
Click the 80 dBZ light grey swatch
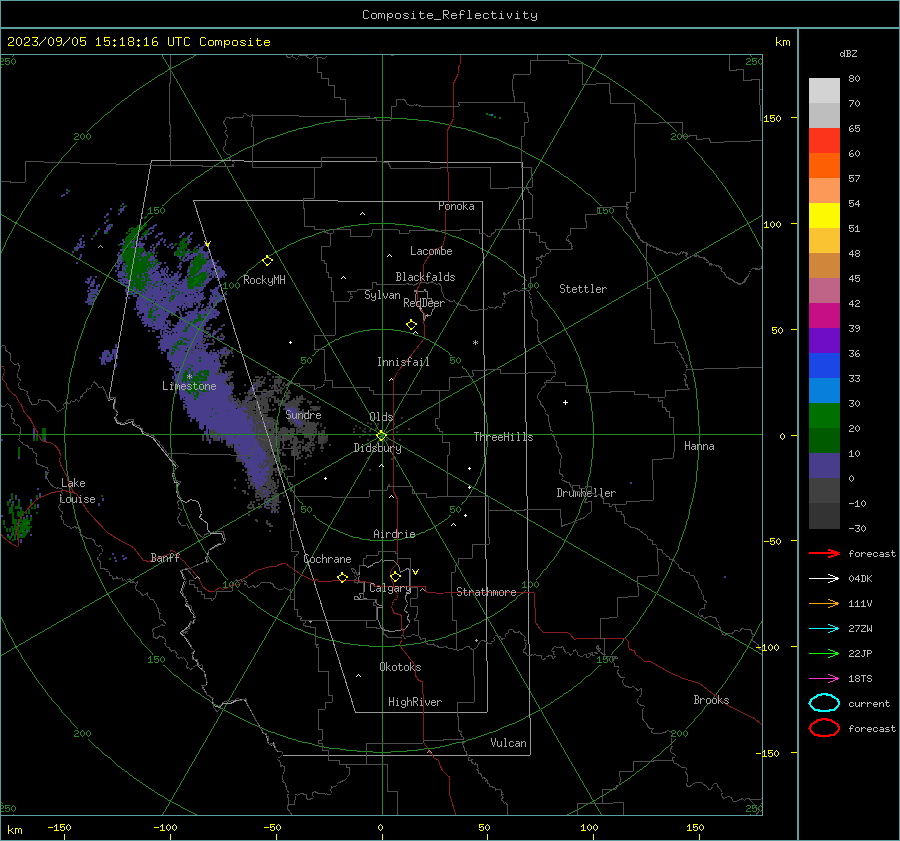[x=824, y=91]
